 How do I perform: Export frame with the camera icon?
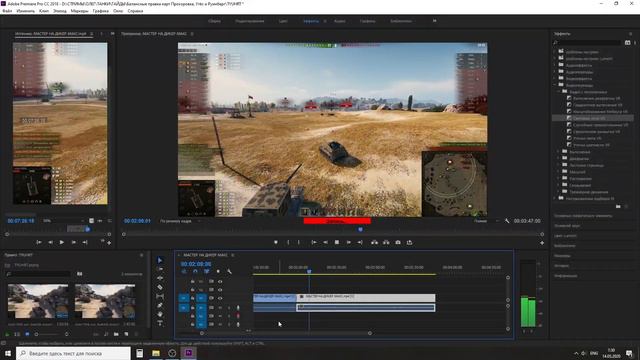(398, 242)
